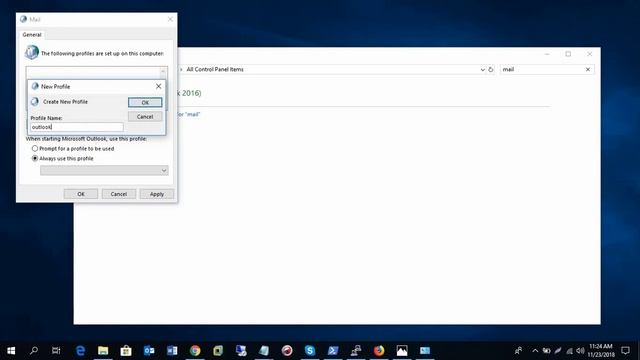Viewport: 640px width, 360px height.
Task: Click OK at the bottom of the Mail dialog
Action: coord(81,194)
